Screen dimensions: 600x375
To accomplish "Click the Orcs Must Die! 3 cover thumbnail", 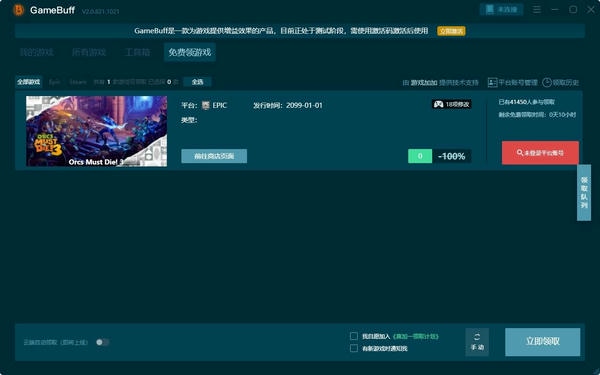I will click(96, 131).
